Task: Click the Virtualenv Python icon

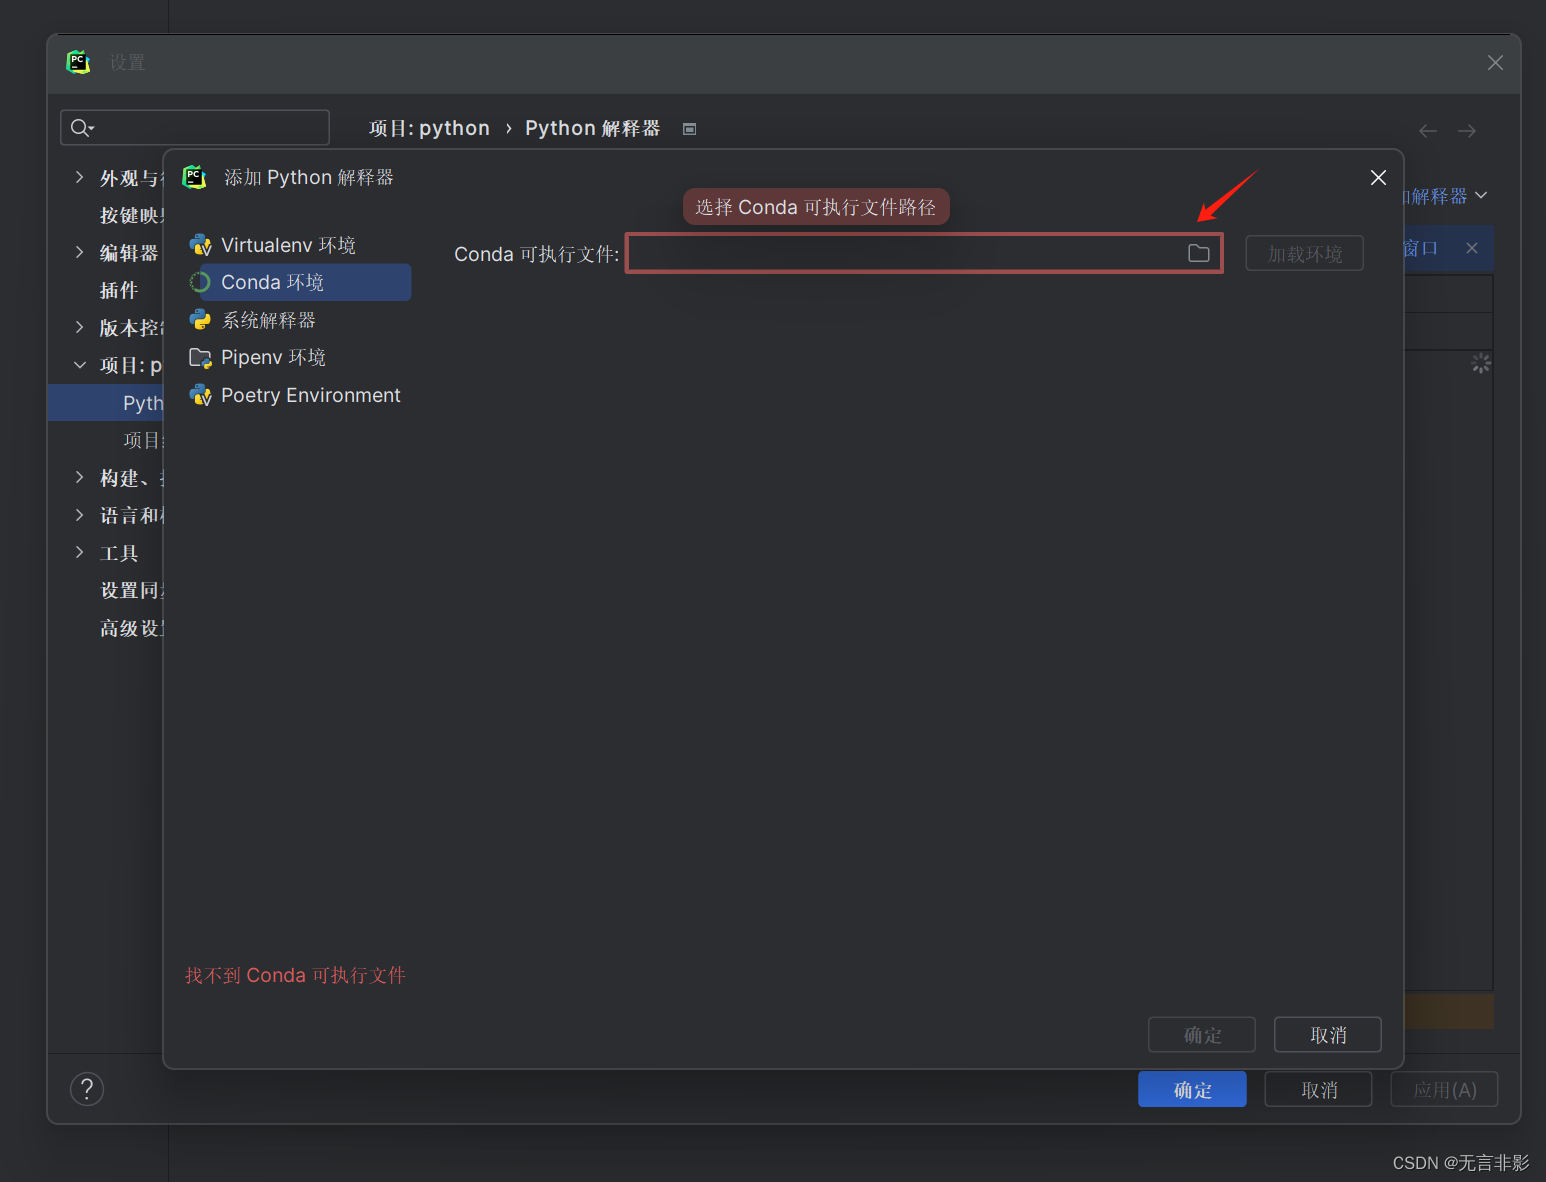Action: [201, 245]
